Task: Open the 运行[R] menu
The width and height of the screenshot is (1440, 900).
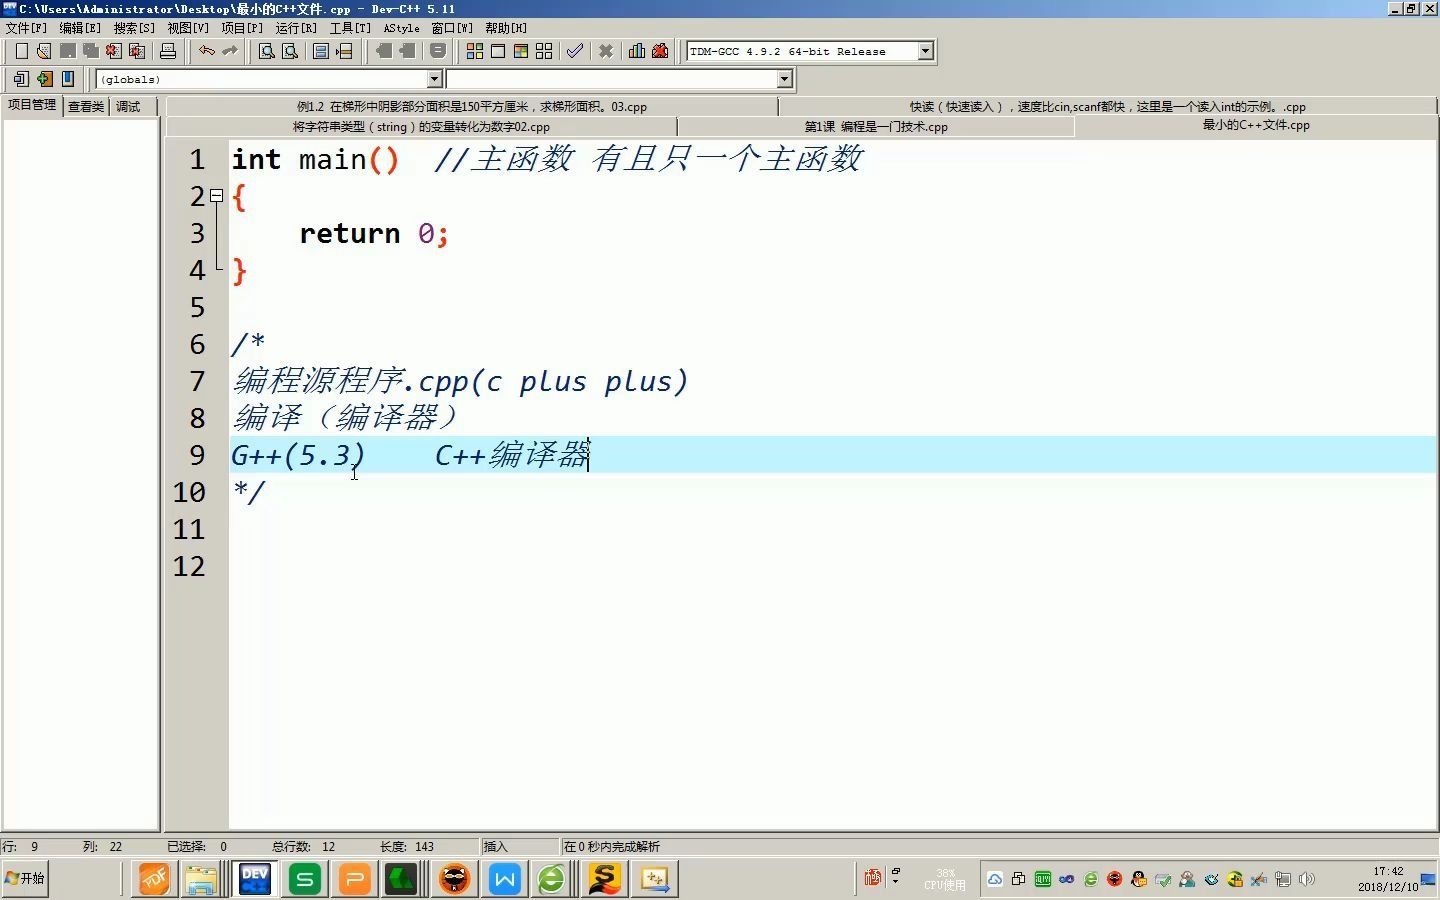Action: [296, 28]
